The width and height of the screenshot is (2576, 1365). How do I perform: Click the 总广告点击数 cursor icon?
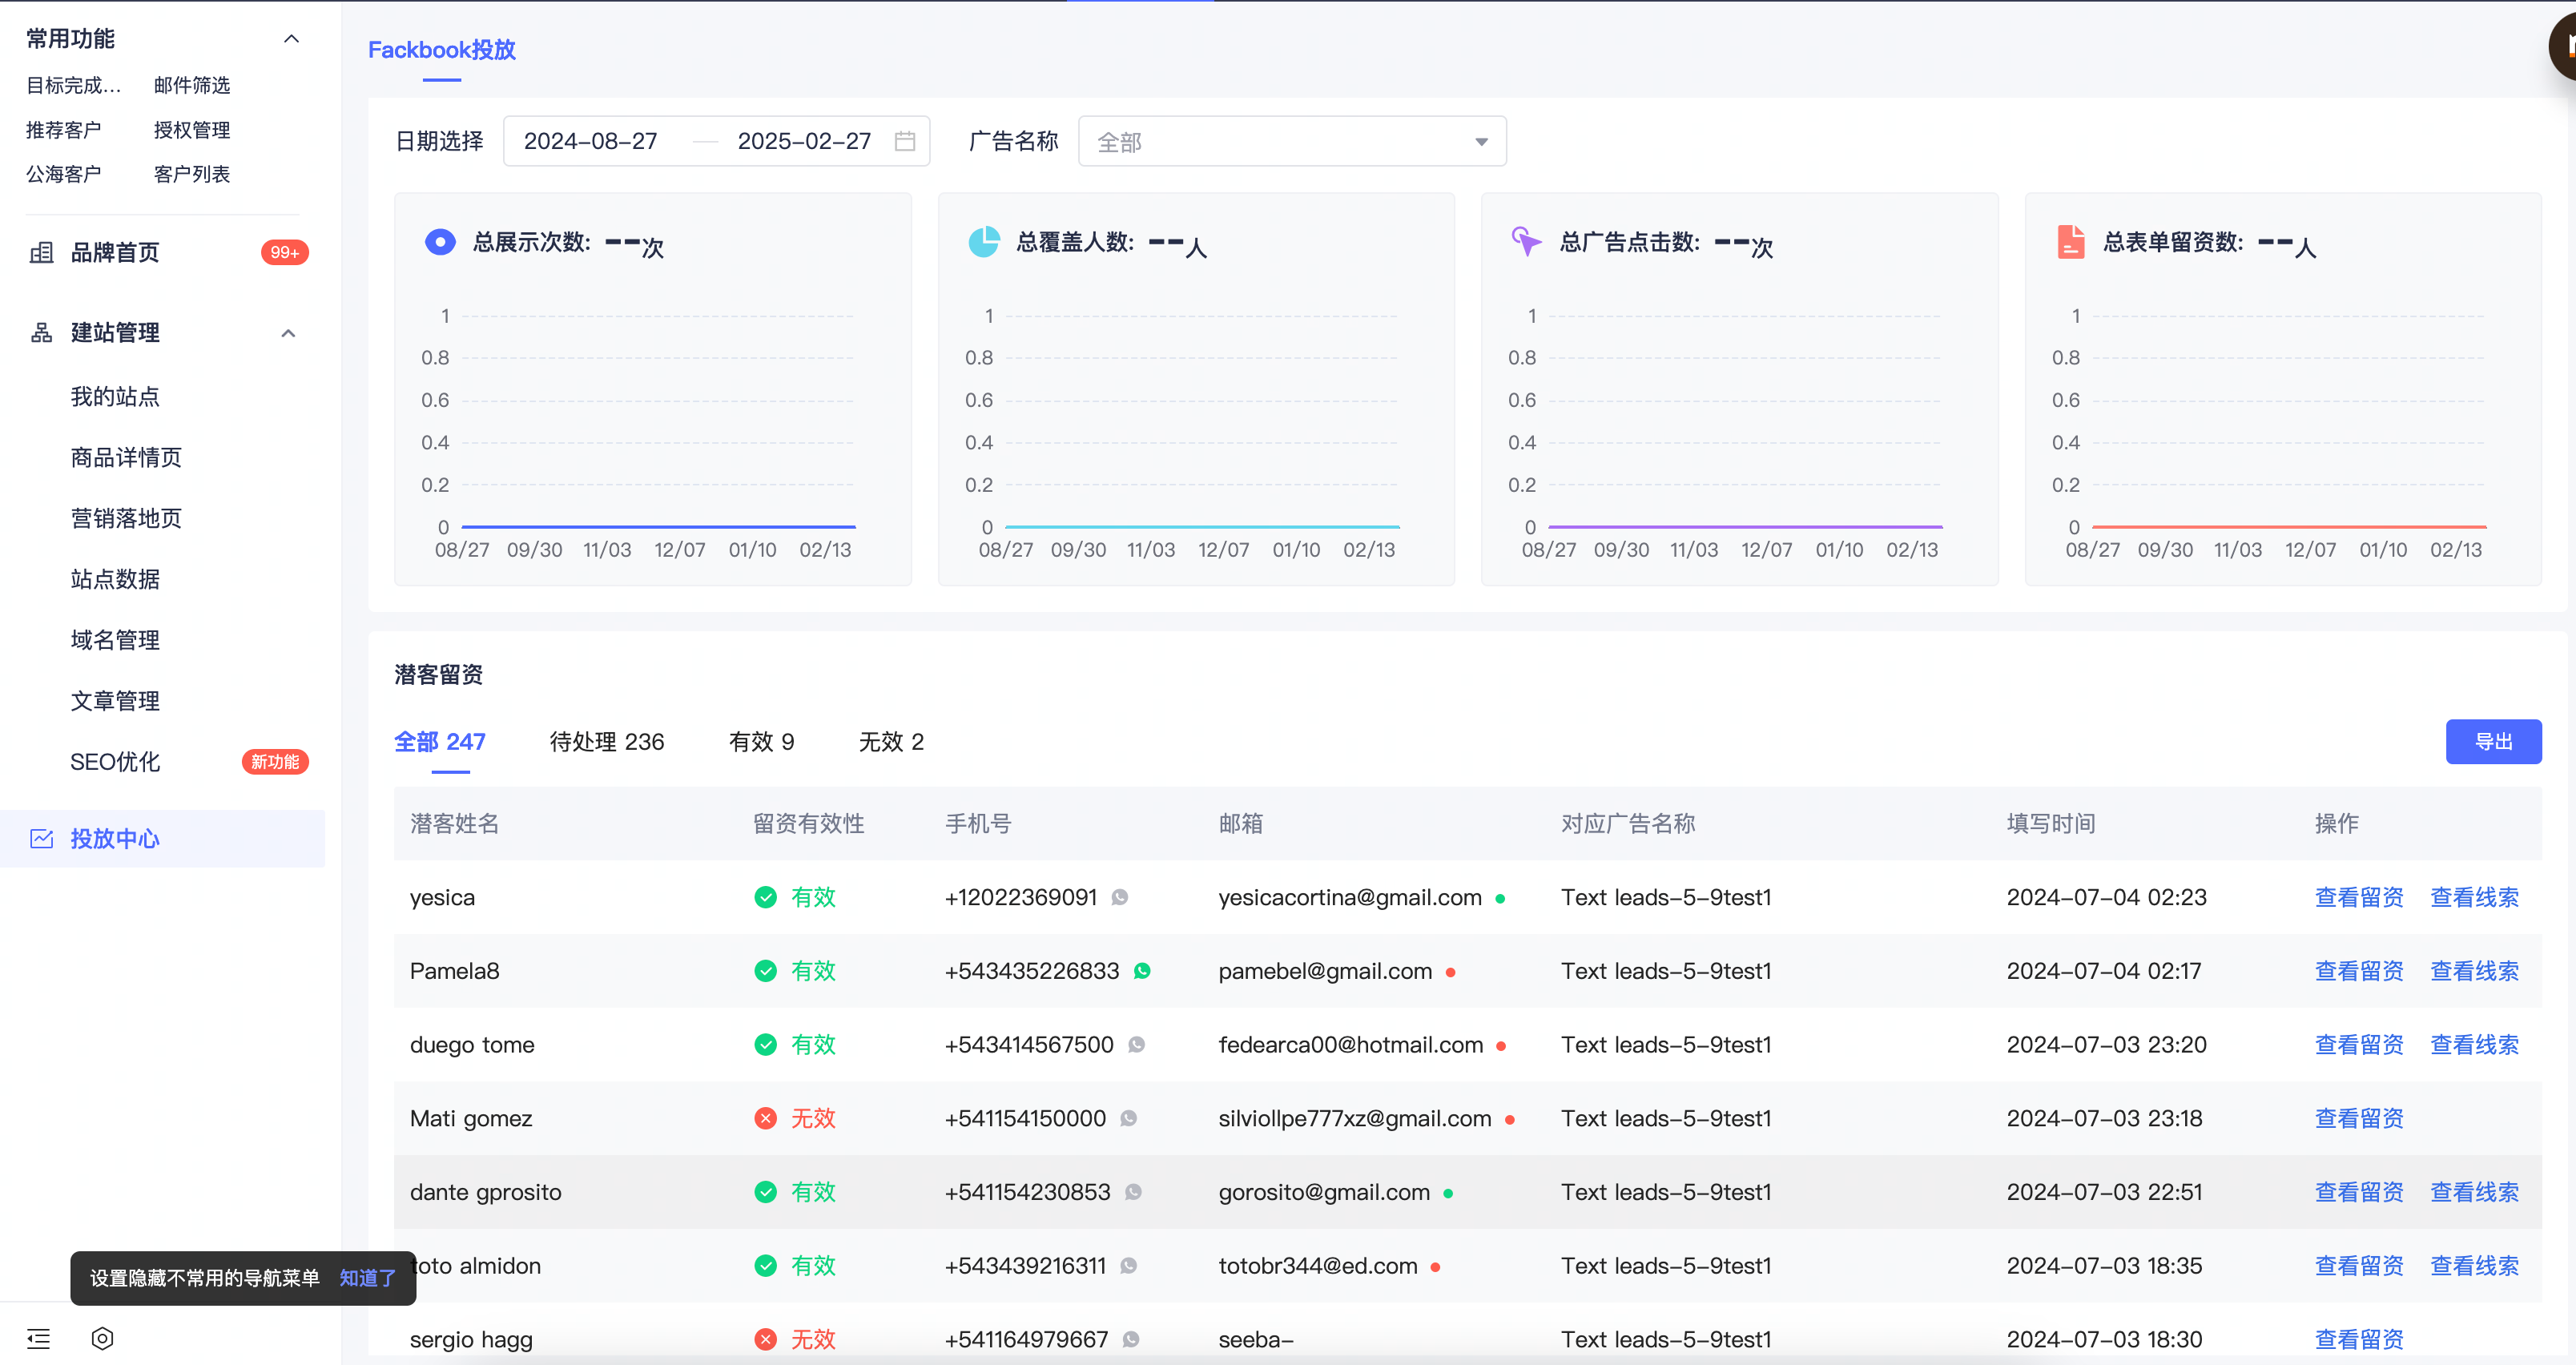[1526, 241]
